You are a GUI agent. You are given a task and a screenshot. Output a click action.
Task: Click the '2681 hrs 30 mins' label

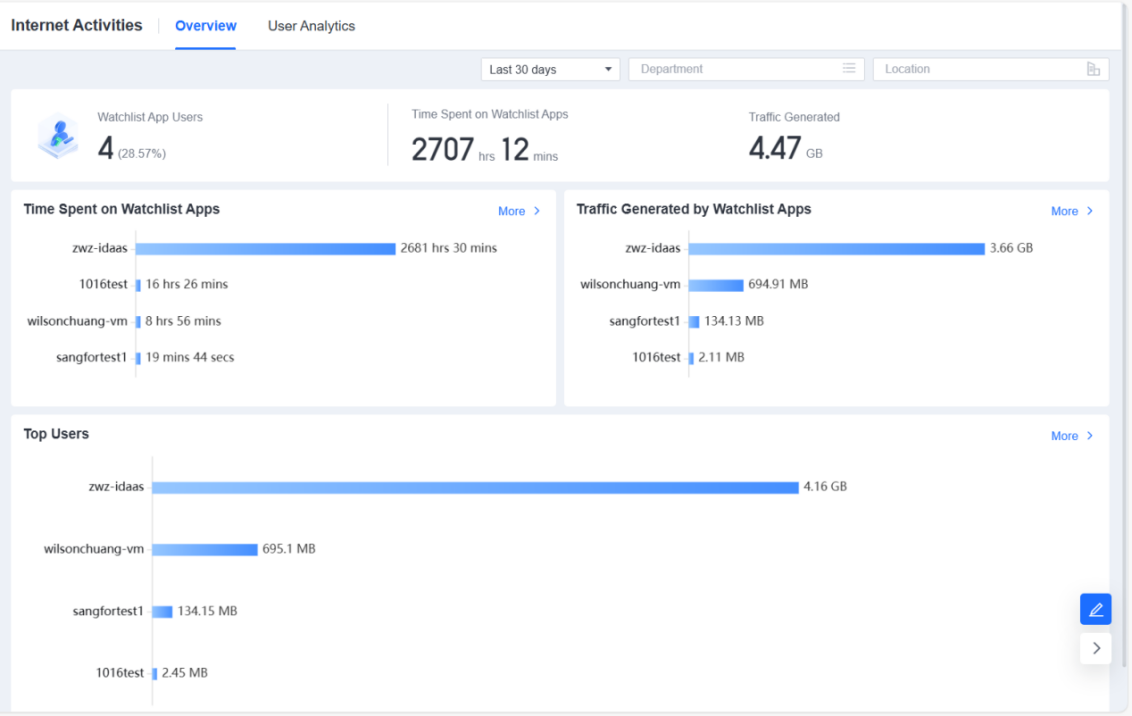tap(449, 248)
